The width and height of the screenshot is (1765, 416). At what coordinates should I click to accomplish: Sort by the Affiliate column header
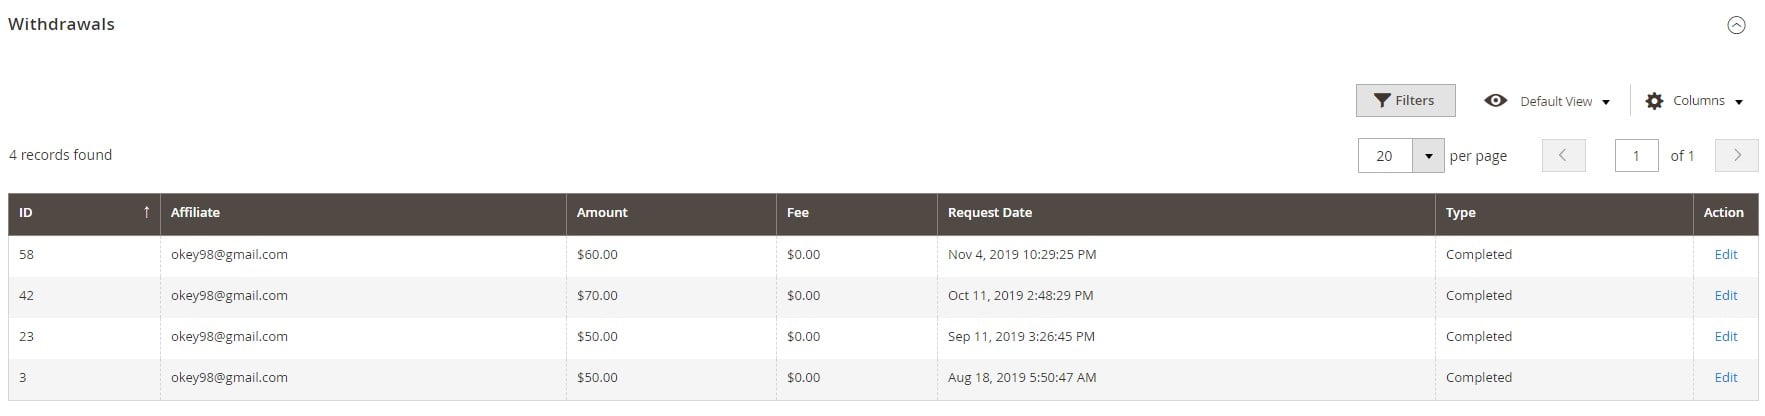click(364, 213)
